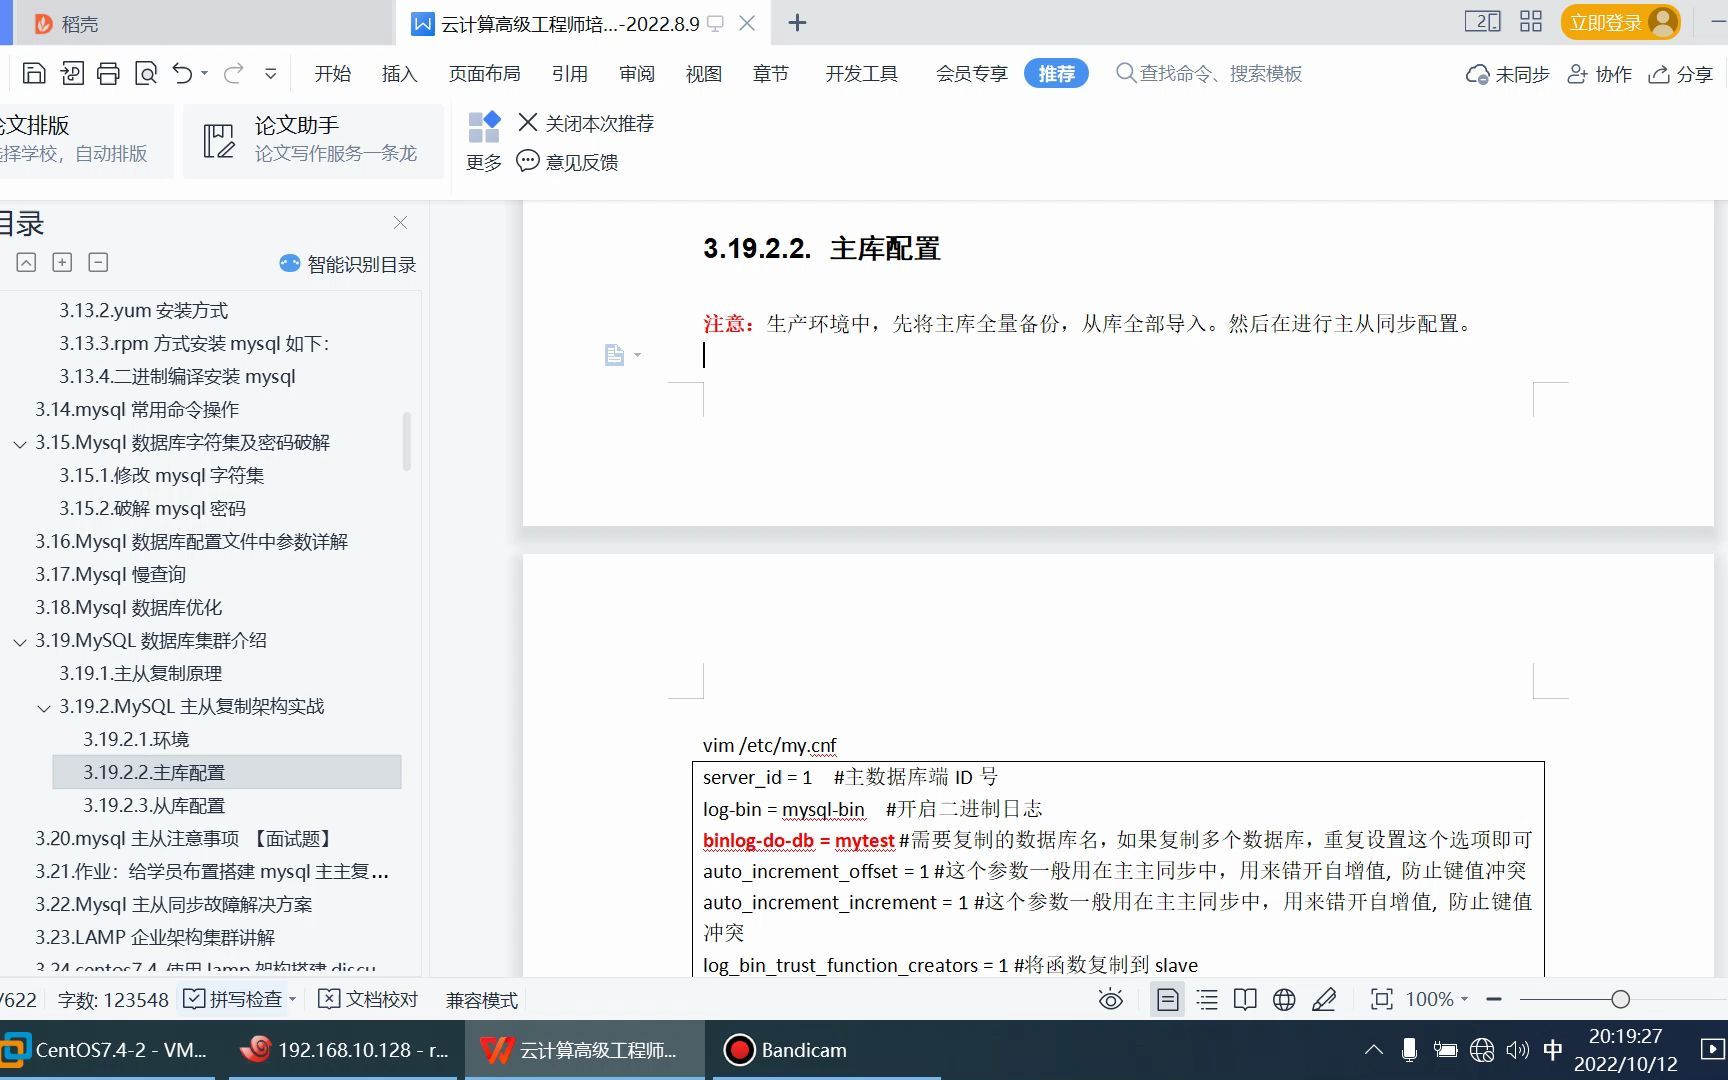Image resolution: width=1728 pixels, height=1080 pixels.
Task: Open 论文助手 recommendation card
Action: click(313, 139)
